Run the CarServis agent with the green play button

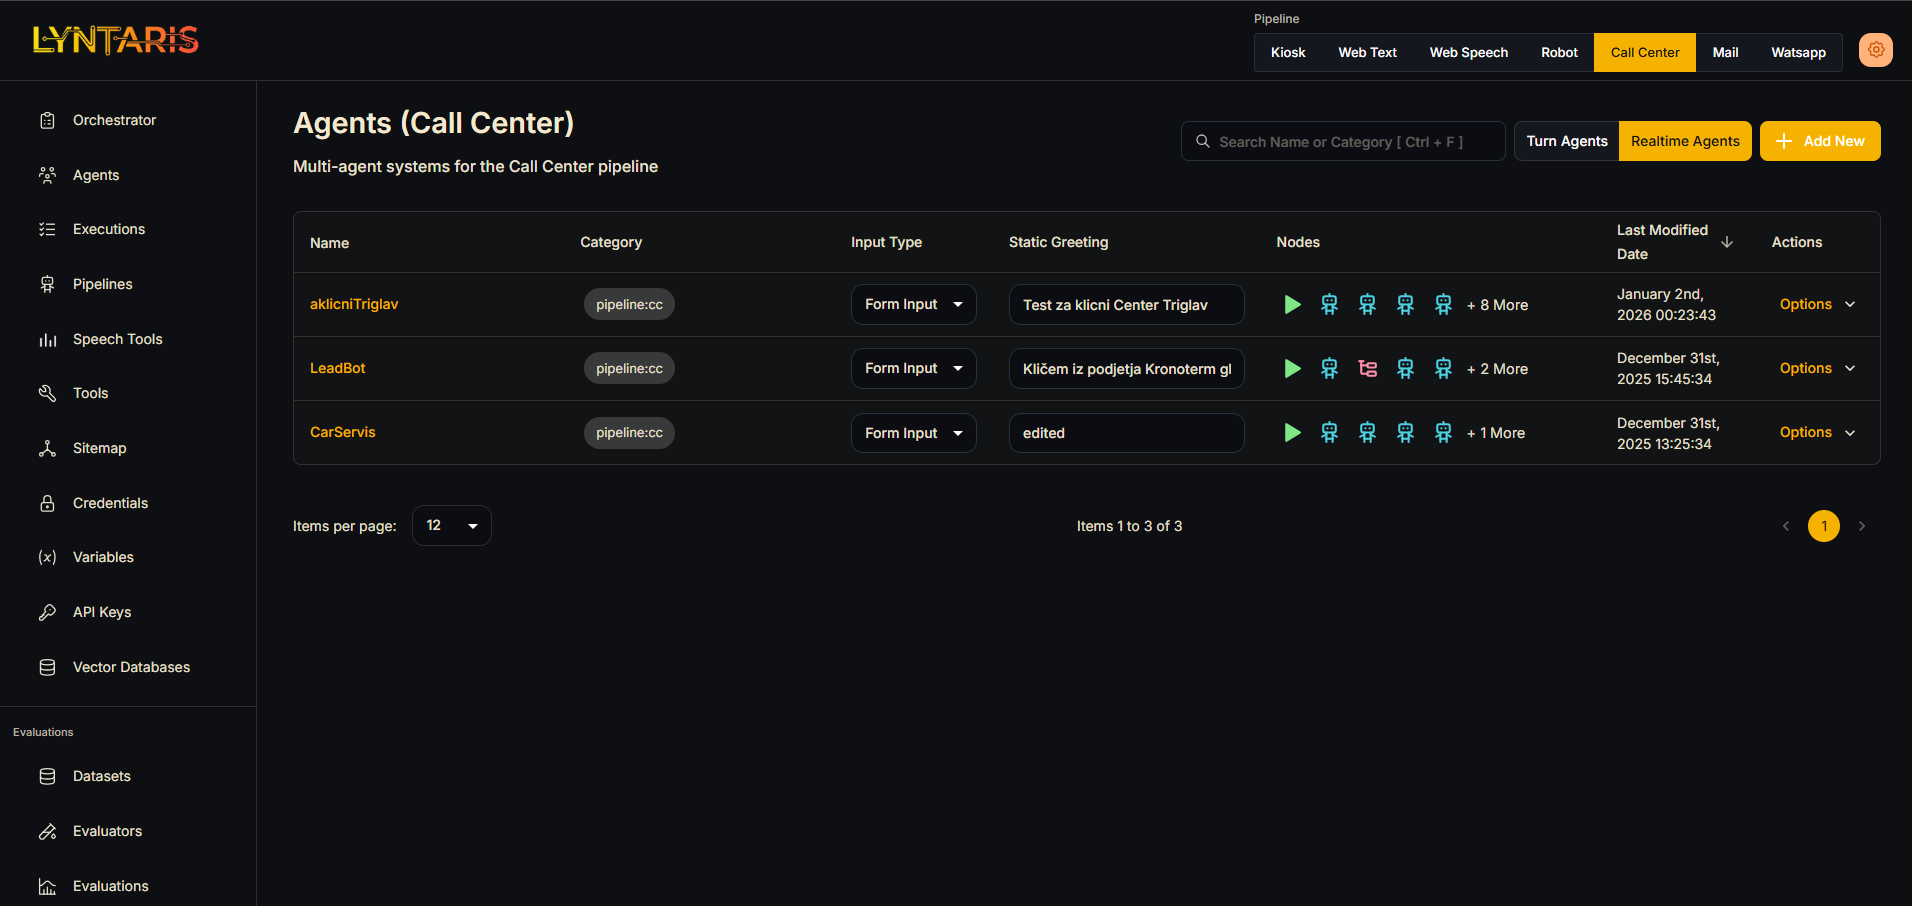pyautogui.click(x=1291, y=432)
